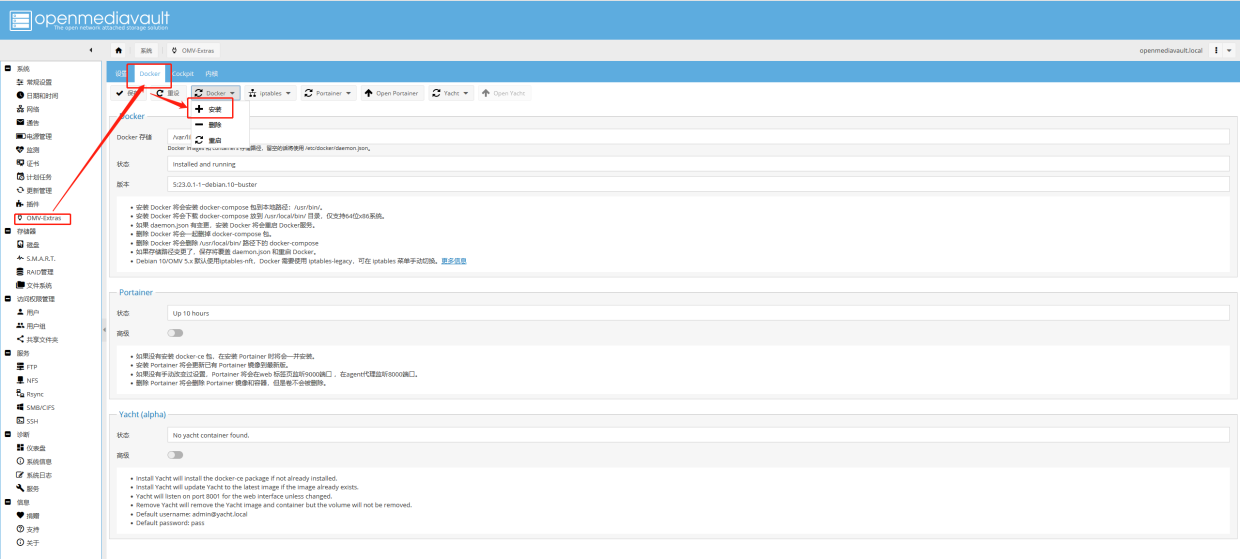Open the 关于 about page

point(33,542)
